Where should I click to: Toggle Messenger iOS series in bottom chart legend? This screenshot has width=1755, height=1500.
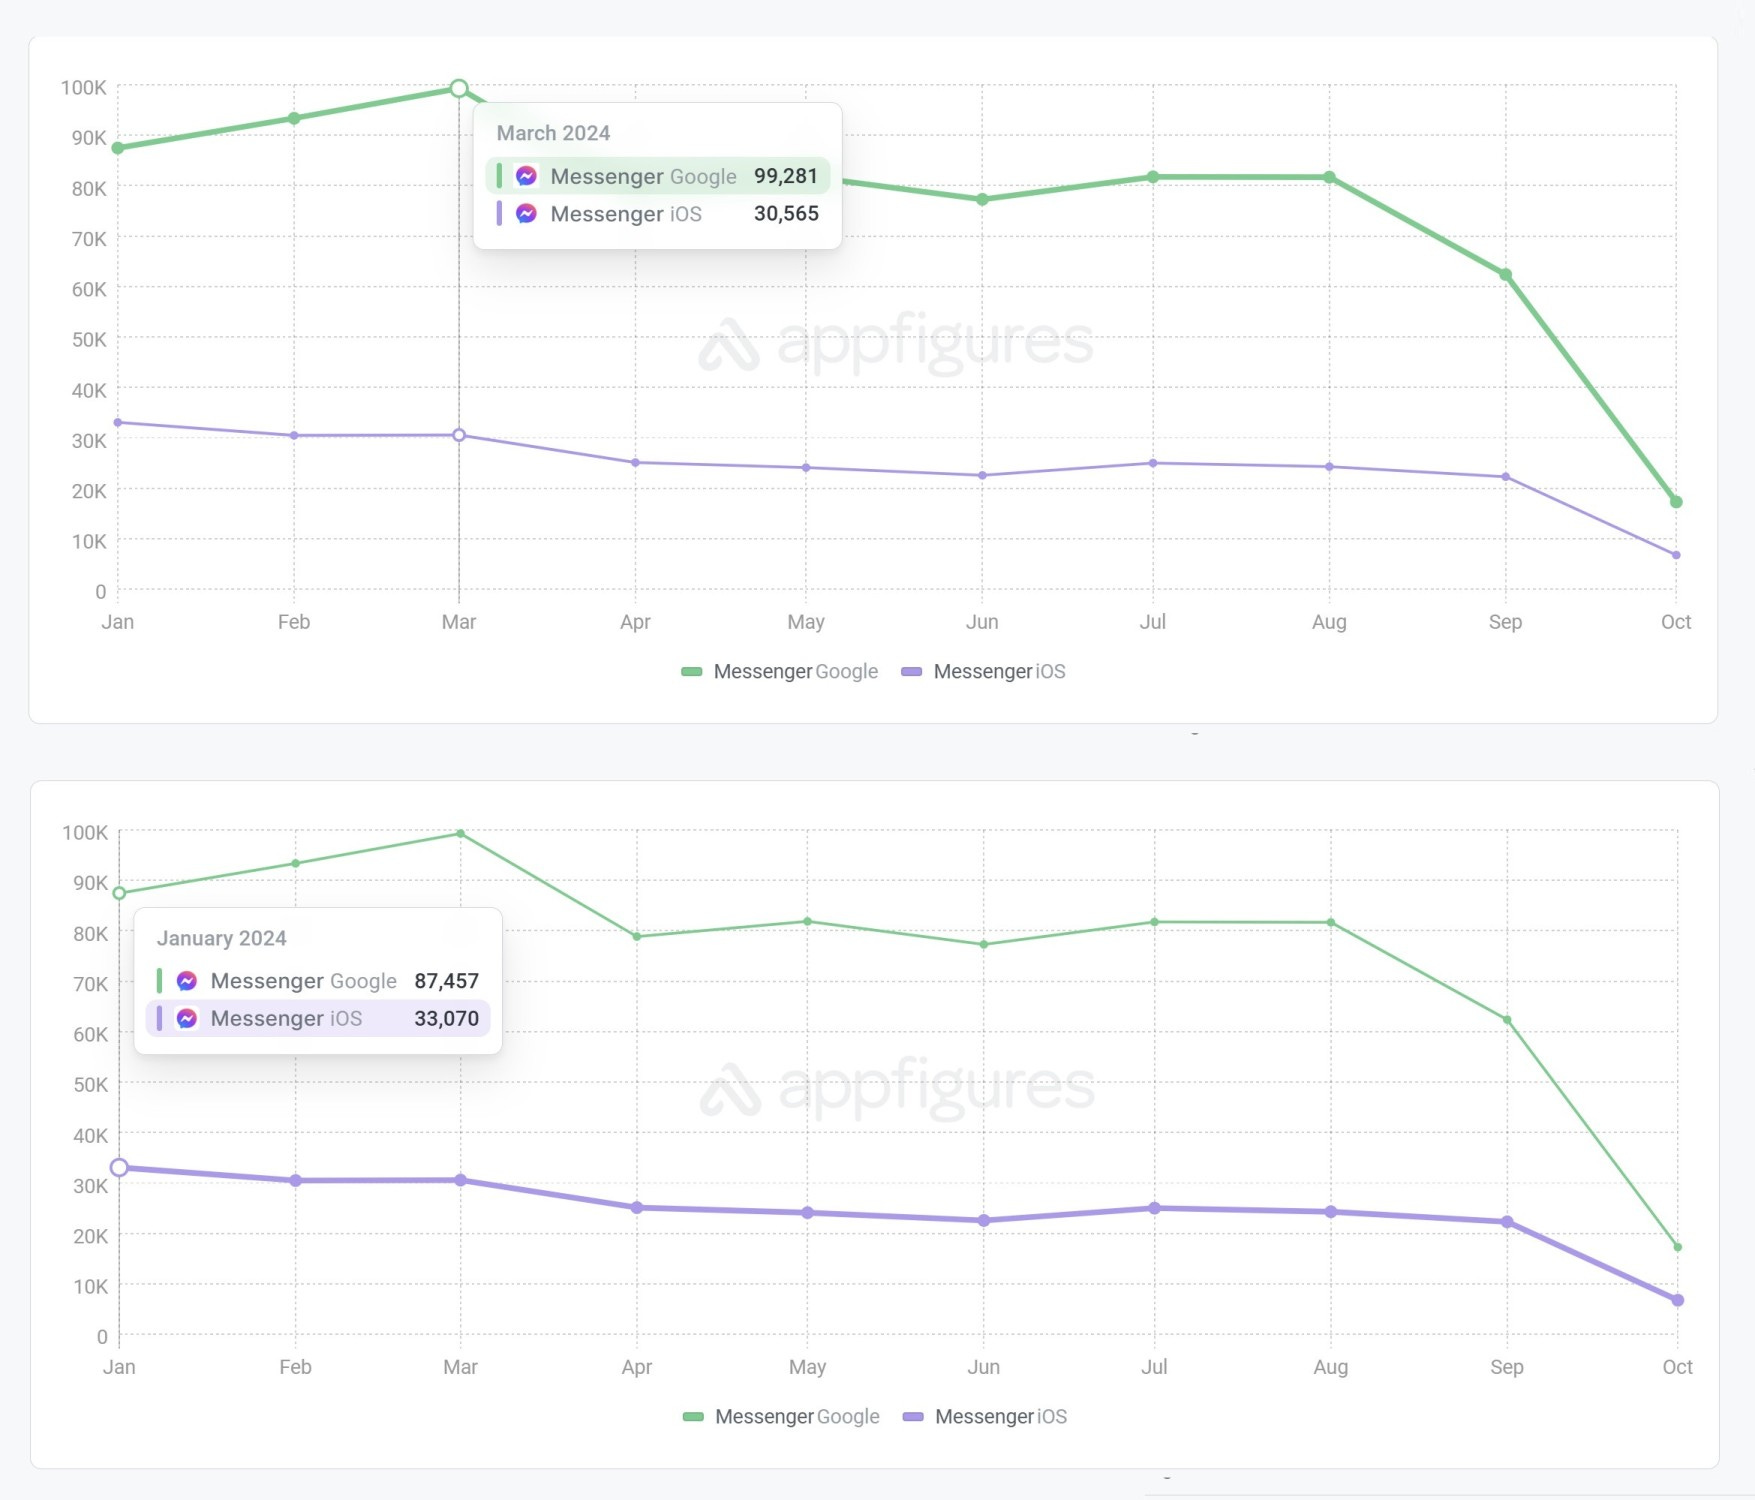click(x=985, y=1417)
